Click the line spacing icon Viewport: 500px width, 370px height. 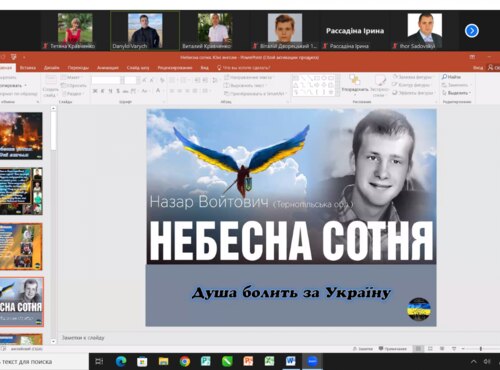pos(215,80)
